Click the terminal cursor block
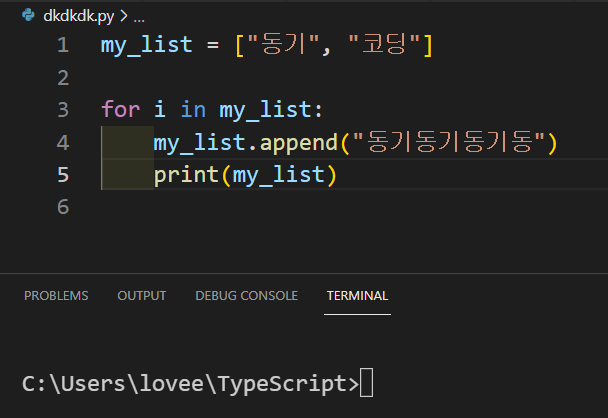 366,383
